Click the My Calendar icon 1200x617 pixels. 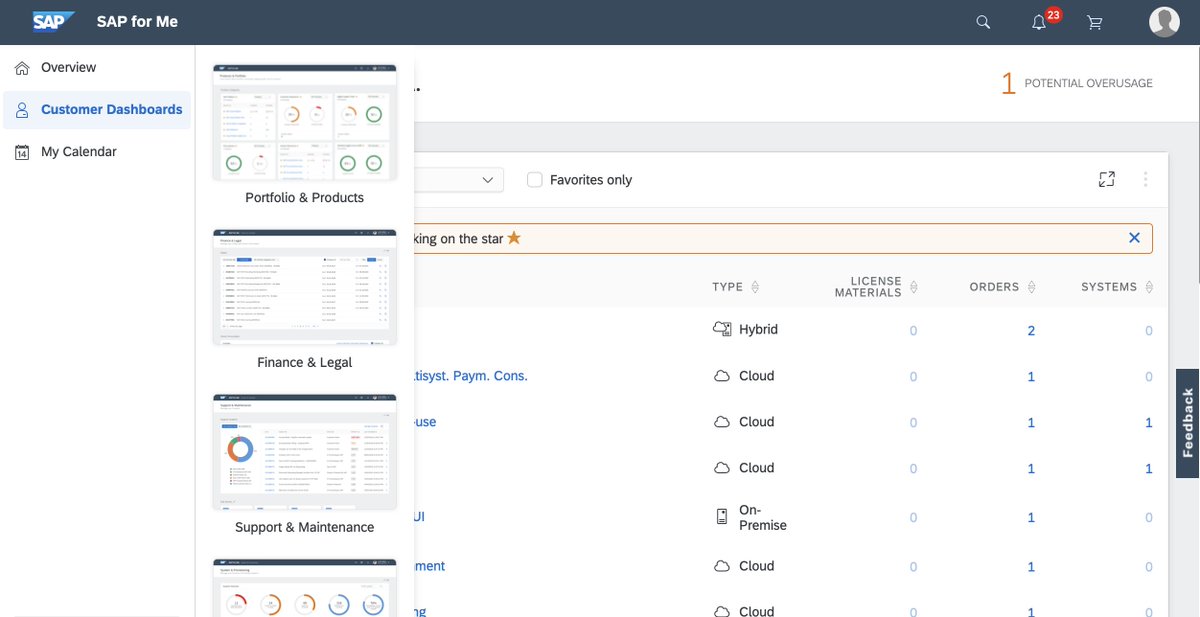point(22,152)
